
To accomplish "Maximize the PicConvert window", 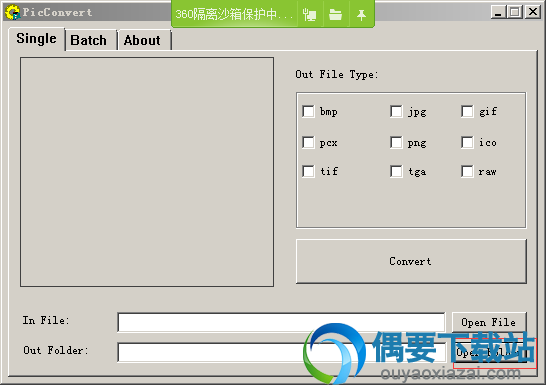I will [514, 12].
